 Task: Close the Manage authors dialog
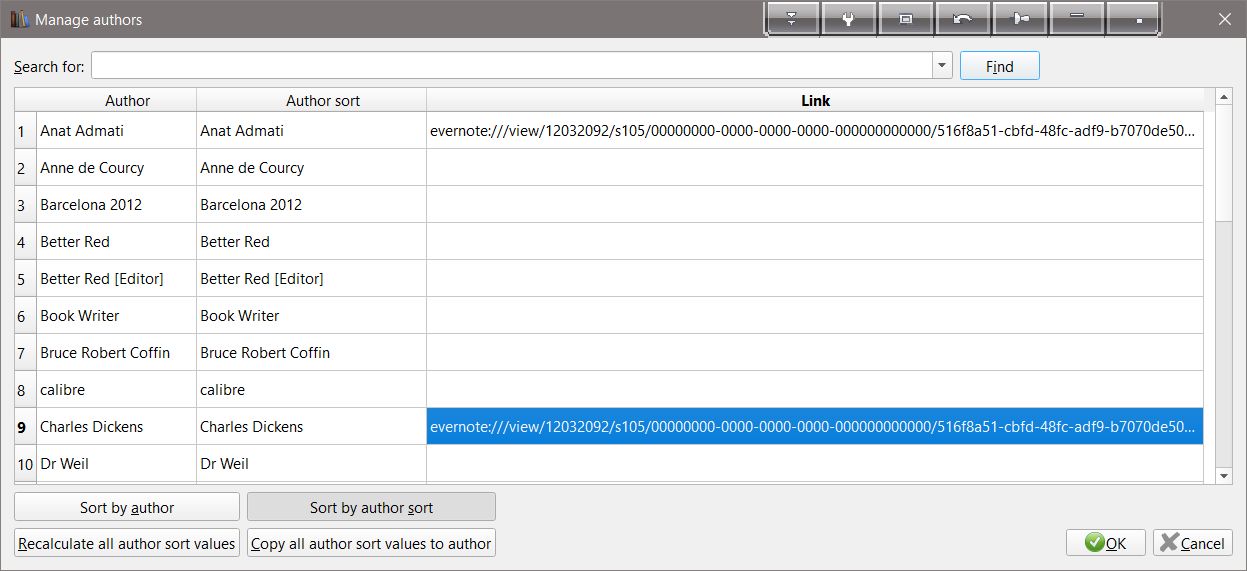pyautogui.click(x=1224, y=19)
